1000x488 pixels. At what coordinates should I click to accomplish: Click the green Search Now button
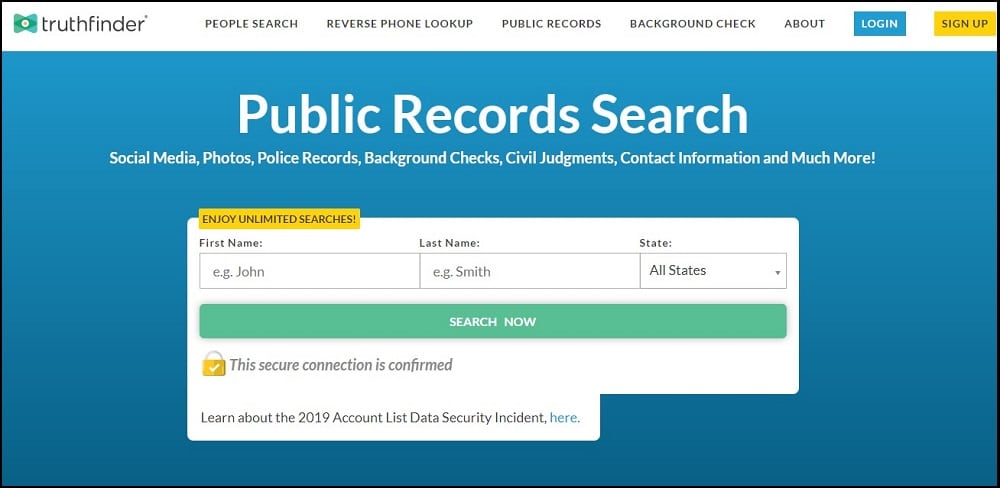pyautogui.click(x=493, y=322)
